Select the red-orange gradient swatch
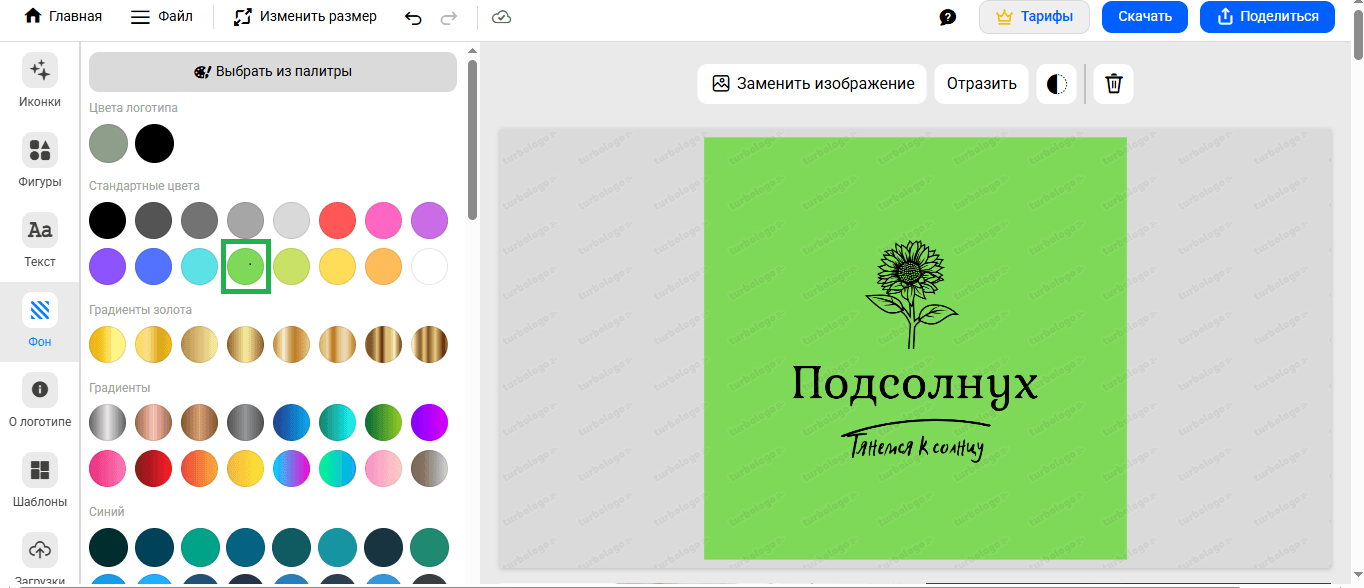The image size is (1364, 588). 200,468
